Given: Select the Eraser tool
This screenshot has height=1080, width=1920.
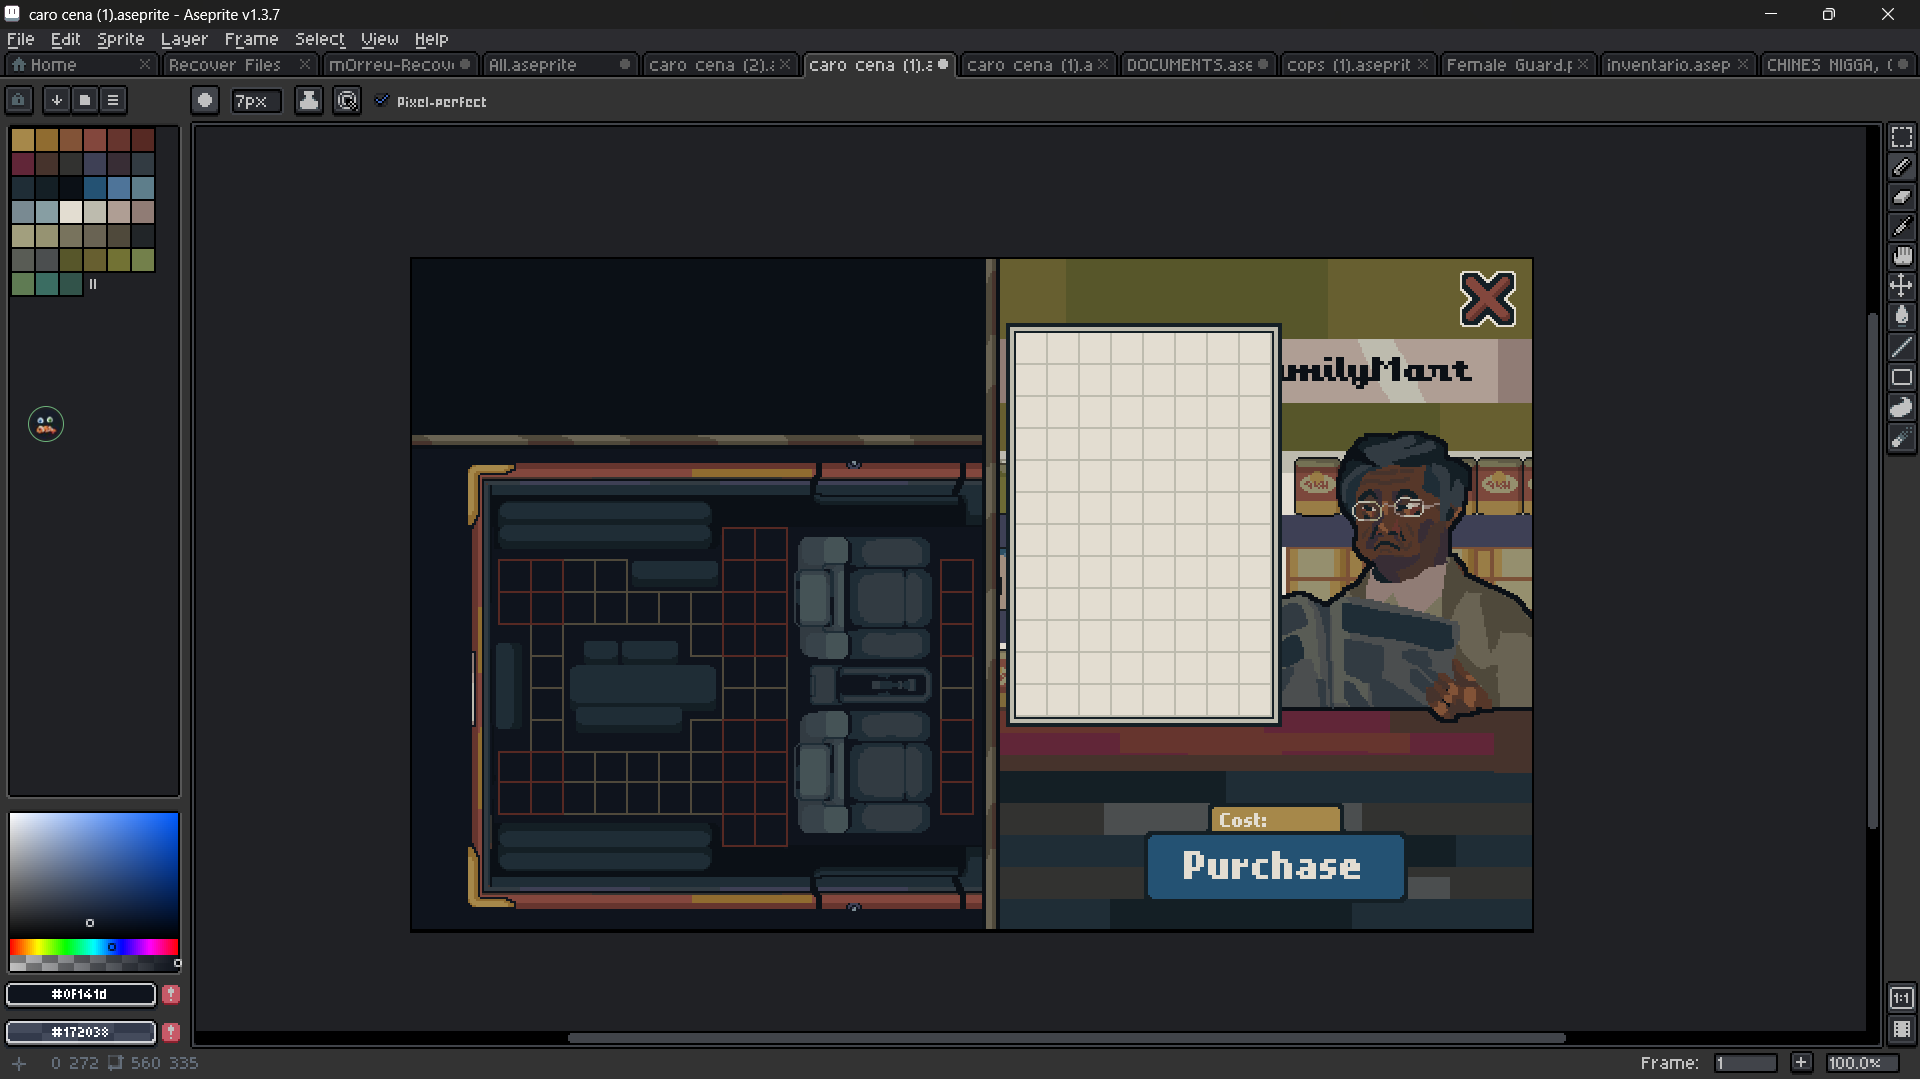Looking at the screenshot, I should coord(1901,197).
